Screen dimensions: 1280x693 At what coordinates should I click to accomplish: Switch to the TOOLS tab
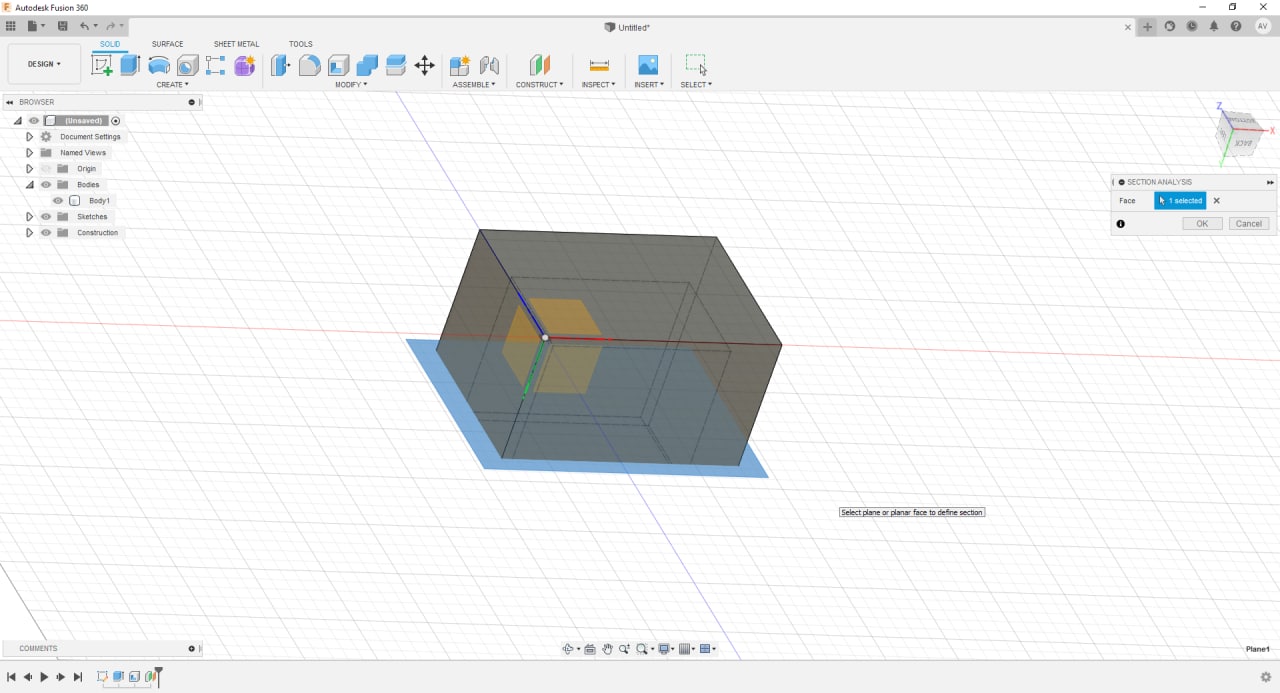click(x=301, y=44)
